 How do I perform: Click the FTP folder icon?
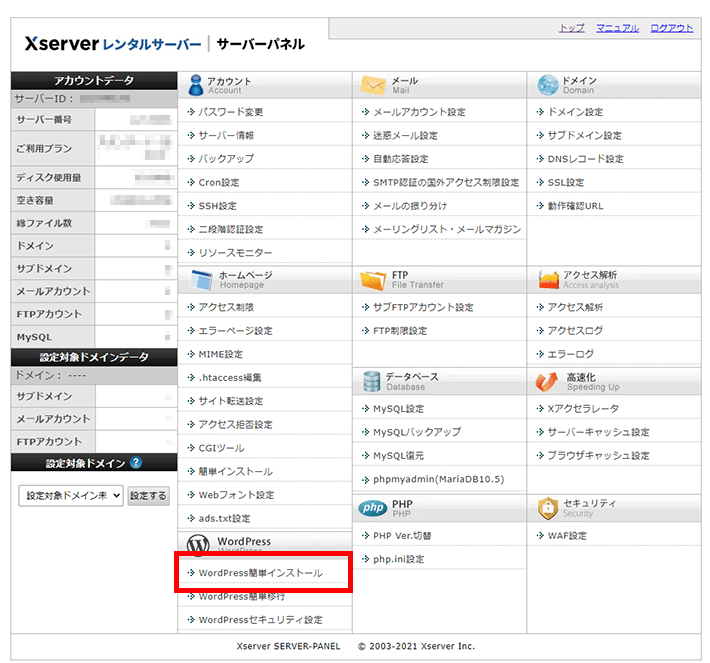[373, 280]
